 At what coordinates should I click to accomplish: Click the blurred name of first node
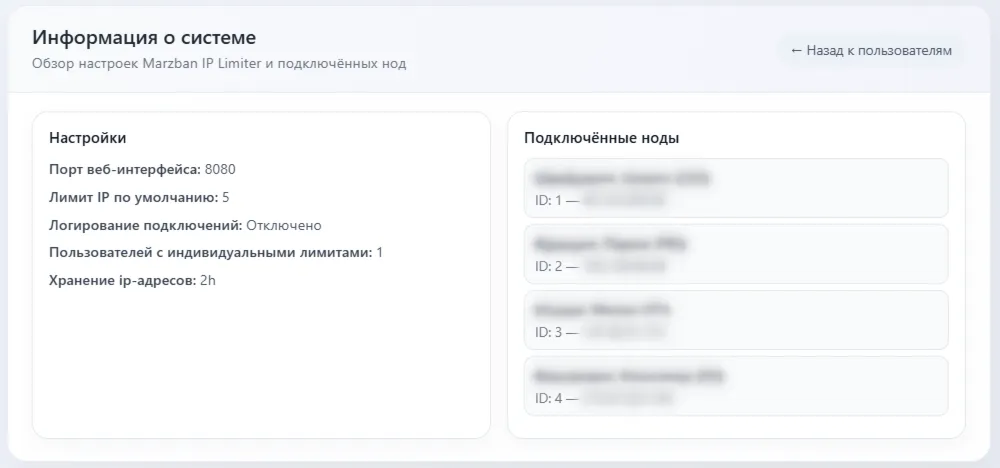622,178
